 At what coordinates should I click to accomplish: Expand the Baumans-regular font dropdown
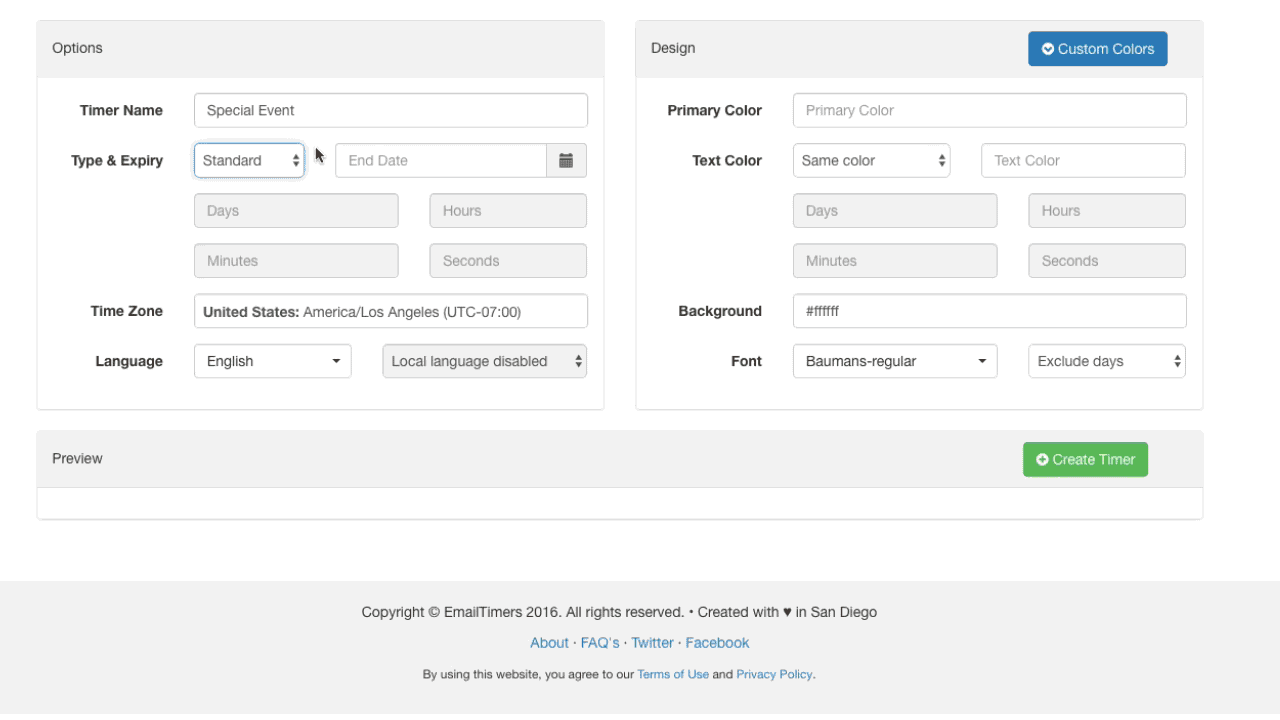(894, 361)
